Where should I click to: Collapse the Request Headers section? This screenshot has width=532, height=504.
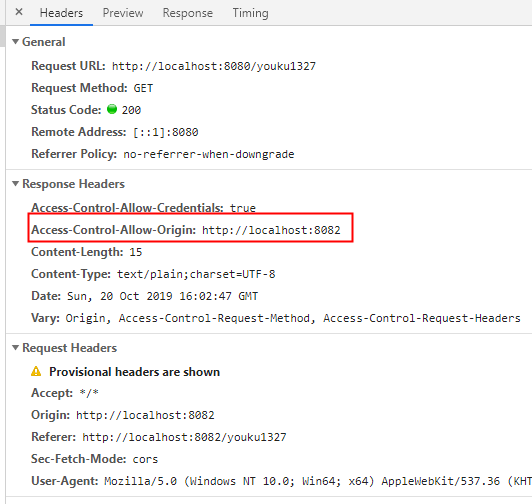point(15,348)
